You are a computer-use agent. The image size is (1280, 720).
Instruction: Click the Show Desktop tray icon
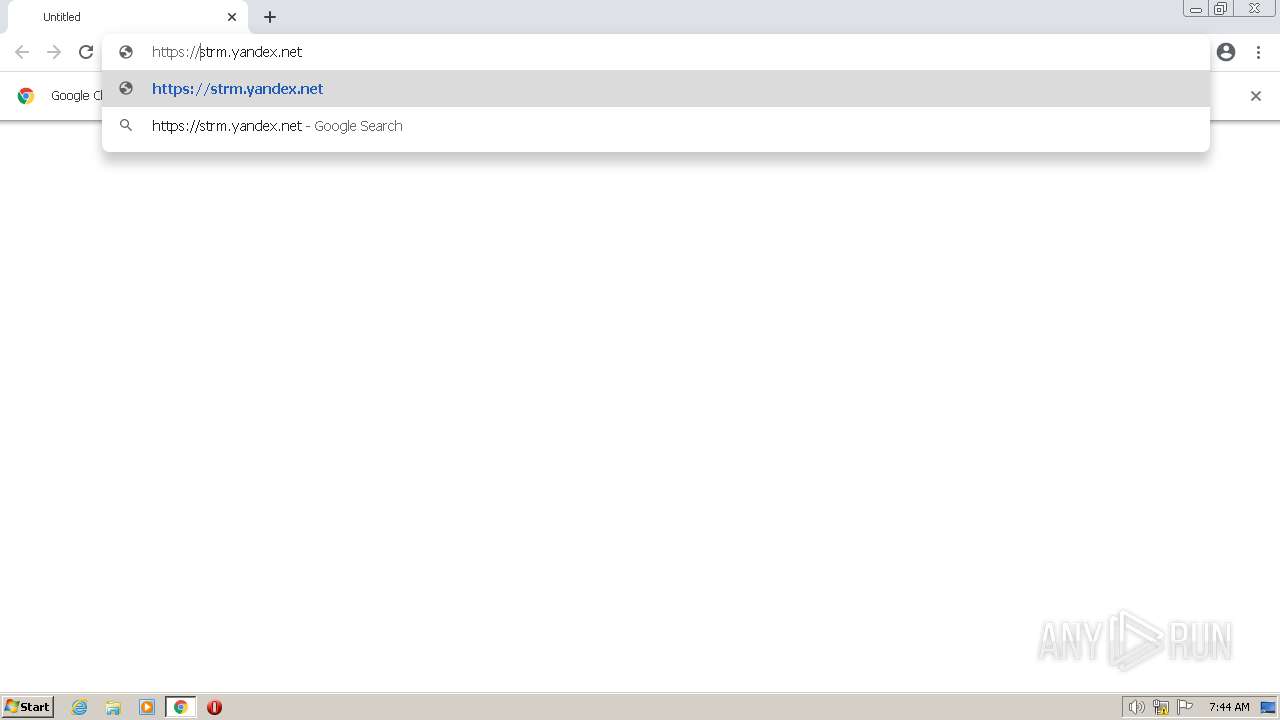click(1268, 707)
